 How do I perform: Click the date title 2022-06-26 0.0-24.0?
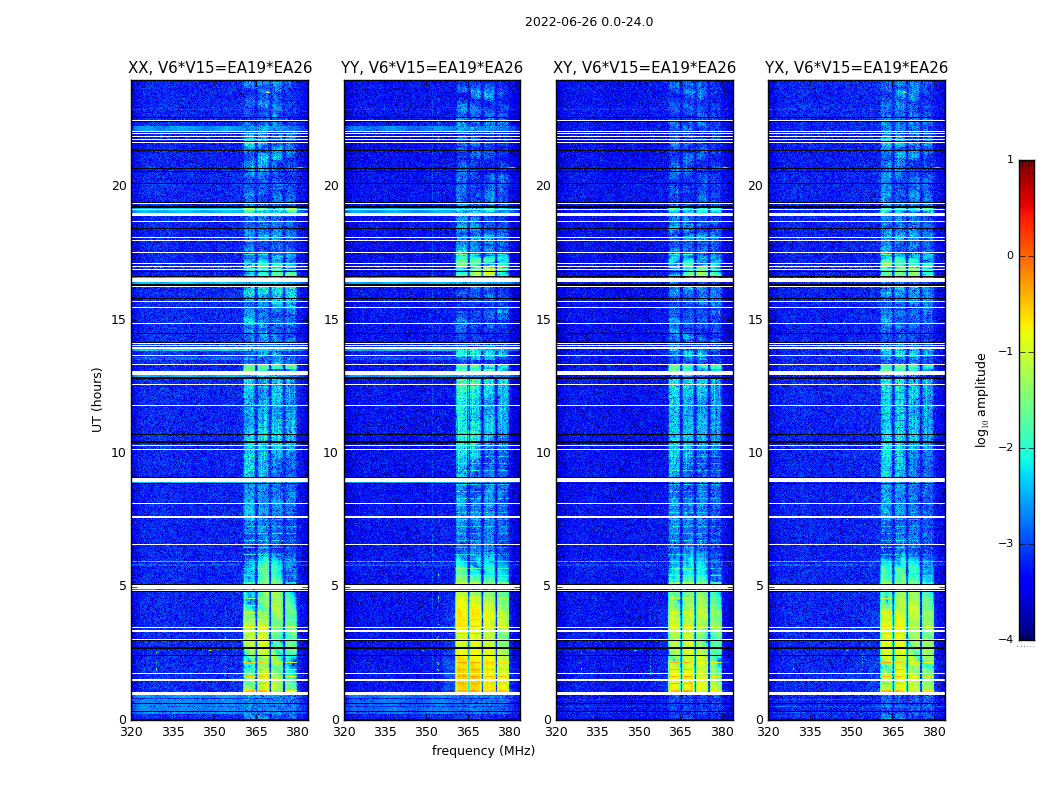(589, 22)
